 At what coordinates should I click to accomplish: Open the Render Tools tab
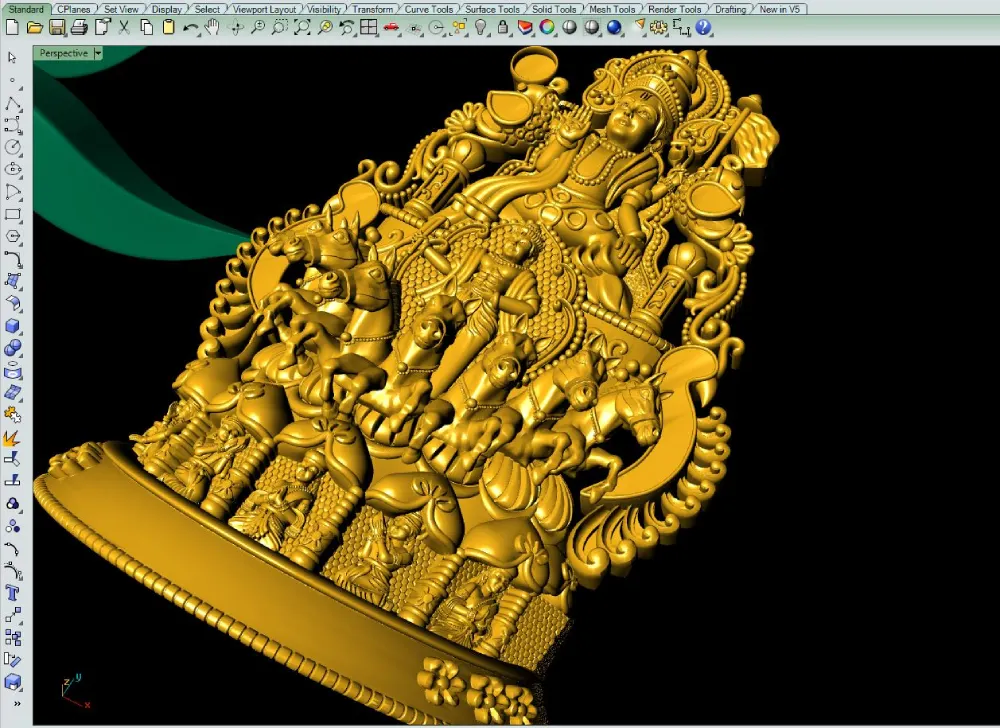pos(674,9)
